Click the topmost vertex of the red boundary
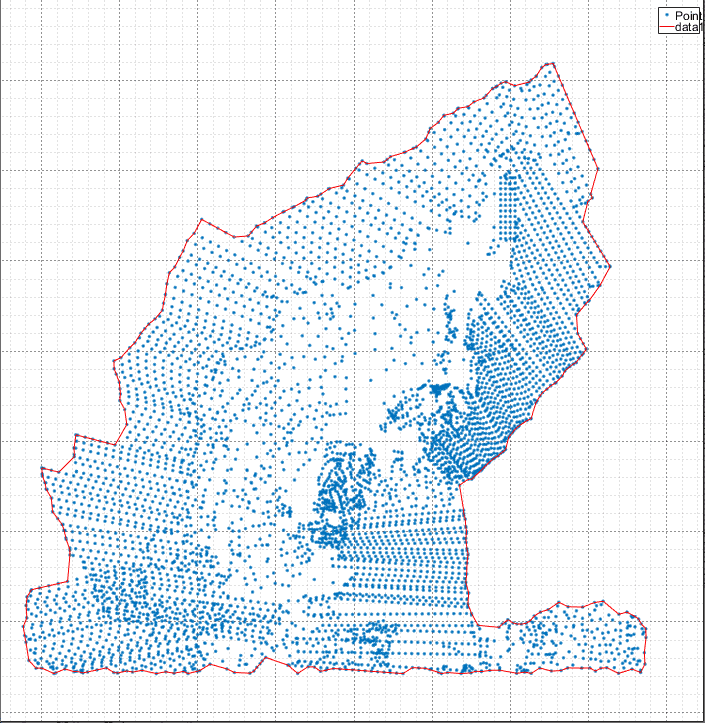Image resolution: width=705 pixels, height=723 pixels. tap(552, 63)
